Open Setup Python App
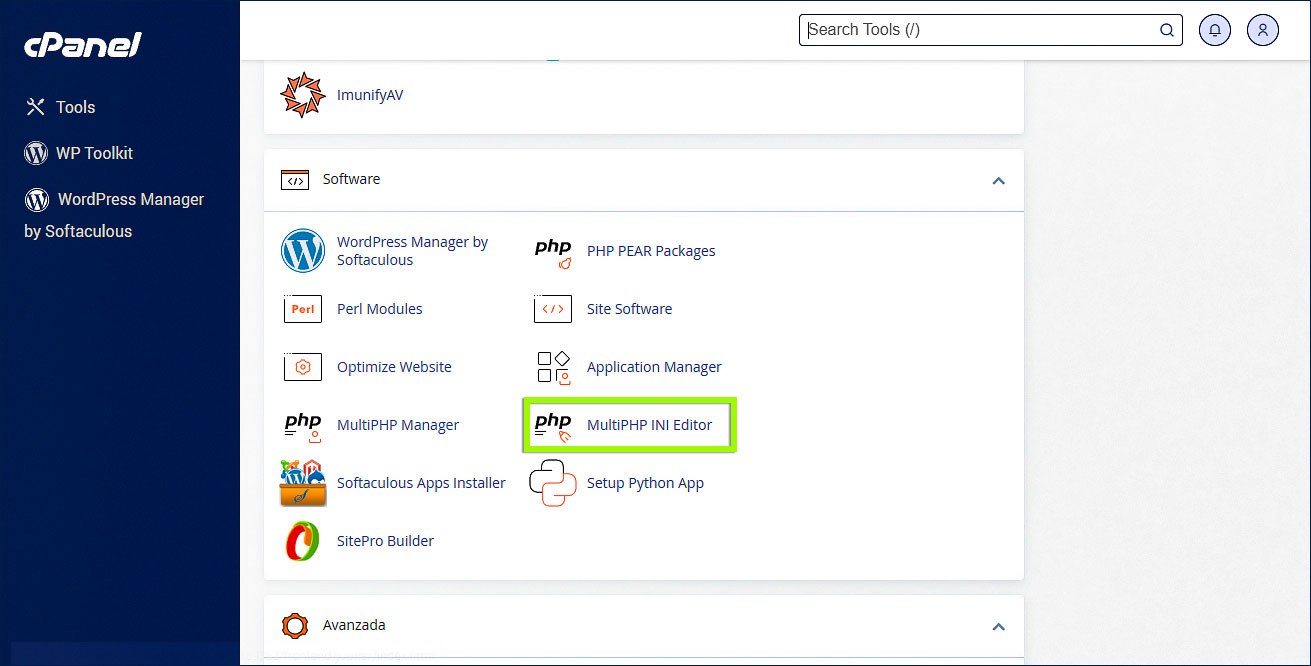Viewport: 1311px width, 666px height. pos(645,482)
